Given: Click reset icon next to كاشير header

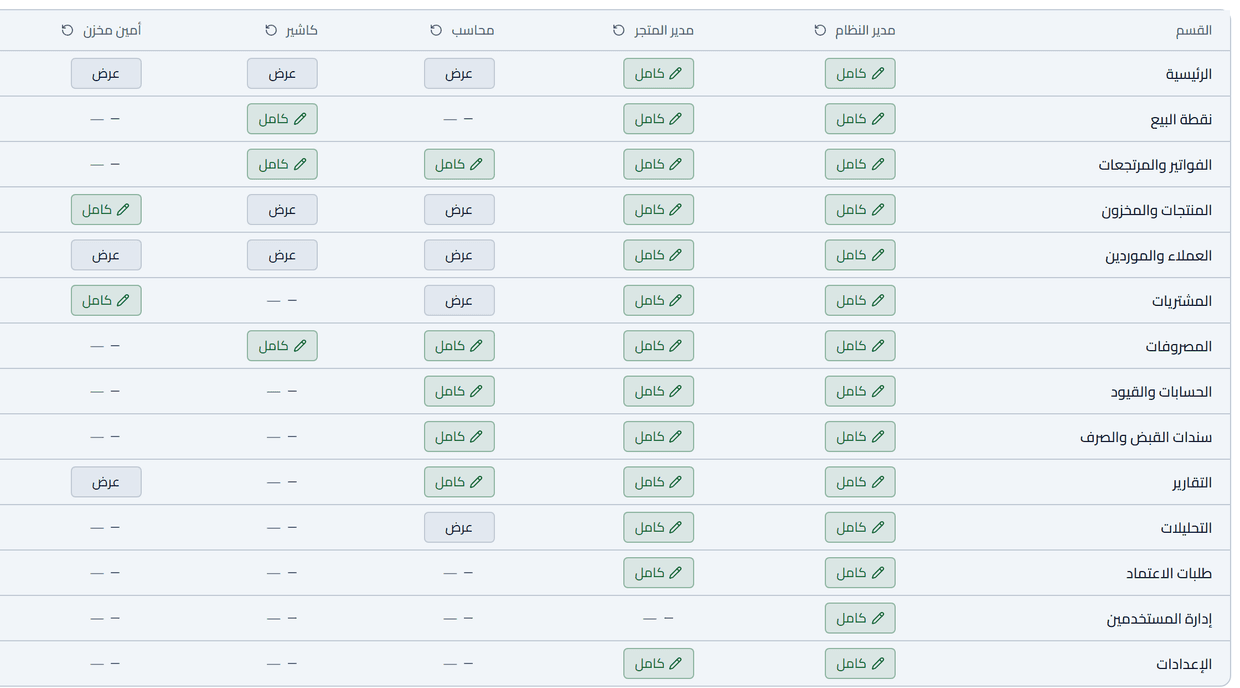Looking at the screenshot, I should [x=271, y=30].
